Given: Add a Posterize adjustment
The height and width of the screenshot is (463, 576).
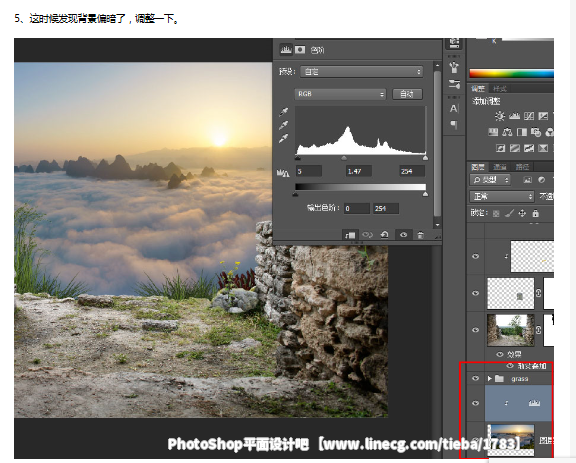Looking at the screenshot, I should 515,148.
